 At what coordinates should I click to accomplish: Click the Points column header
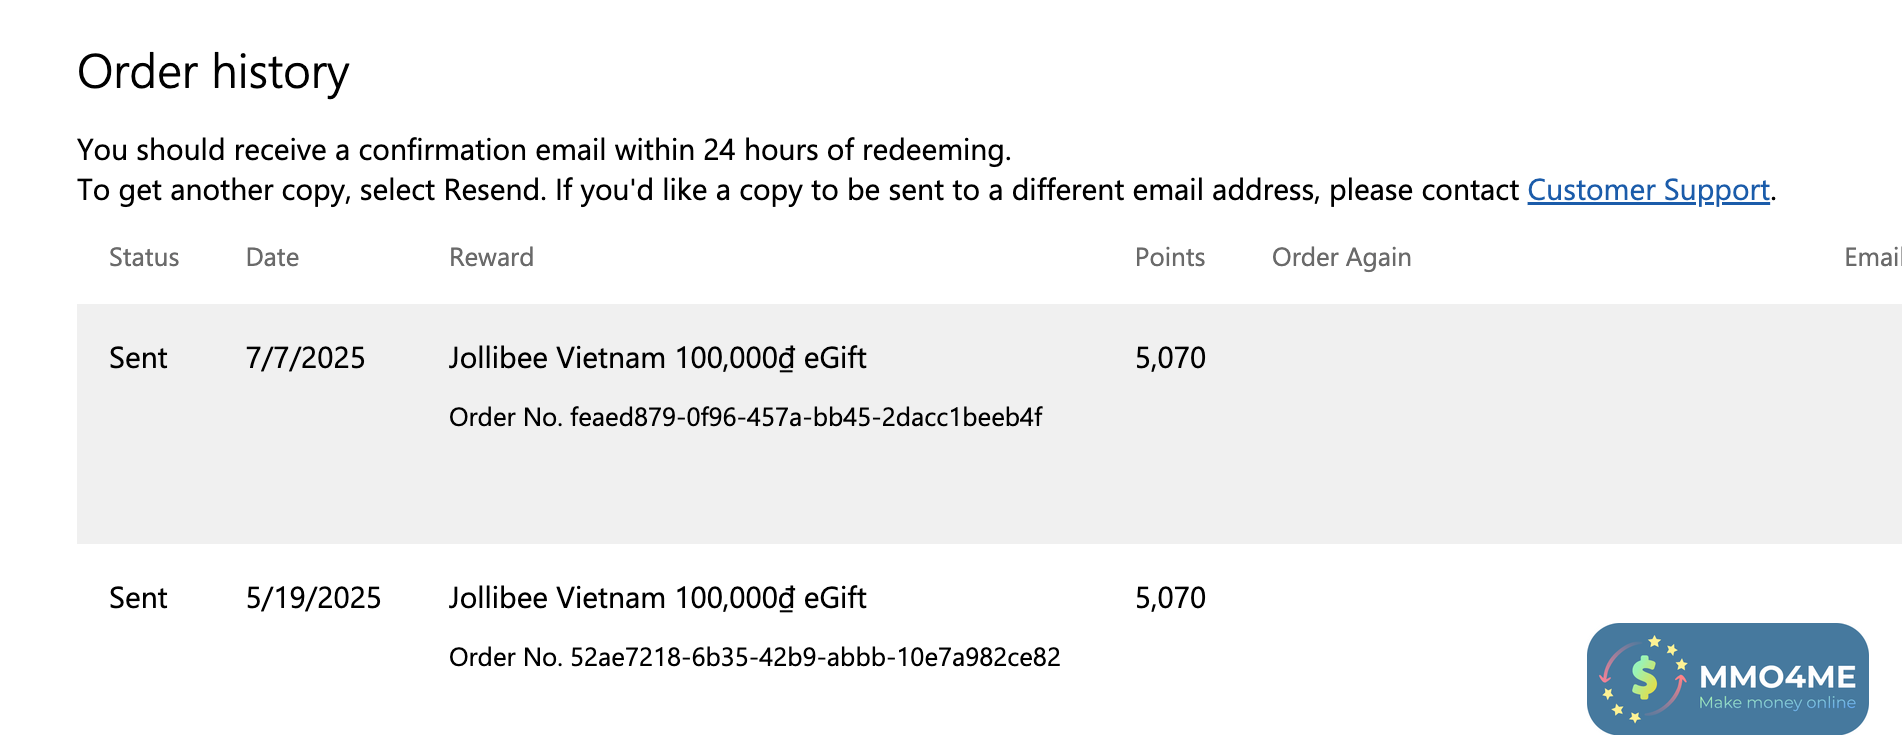(1169, 258)
